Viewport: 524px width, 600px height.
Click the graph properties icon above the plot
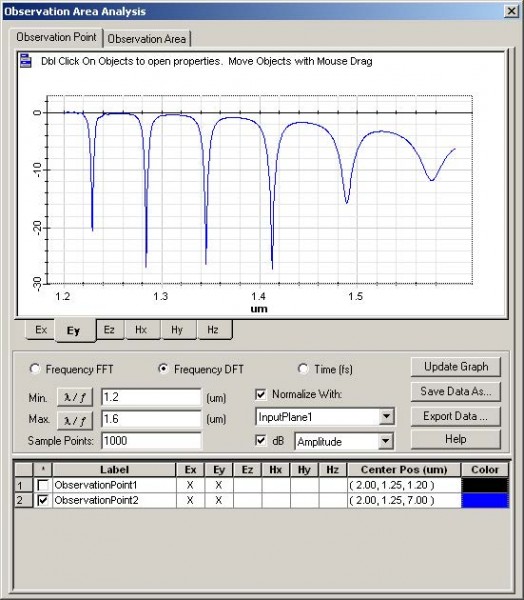[26, 60]
